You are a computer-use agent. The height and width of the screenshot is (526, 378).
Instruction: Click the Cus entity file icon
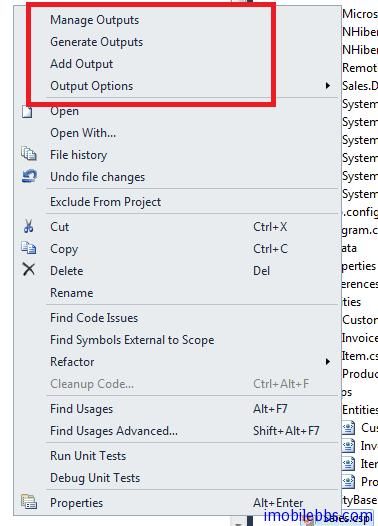click(348, 428)
